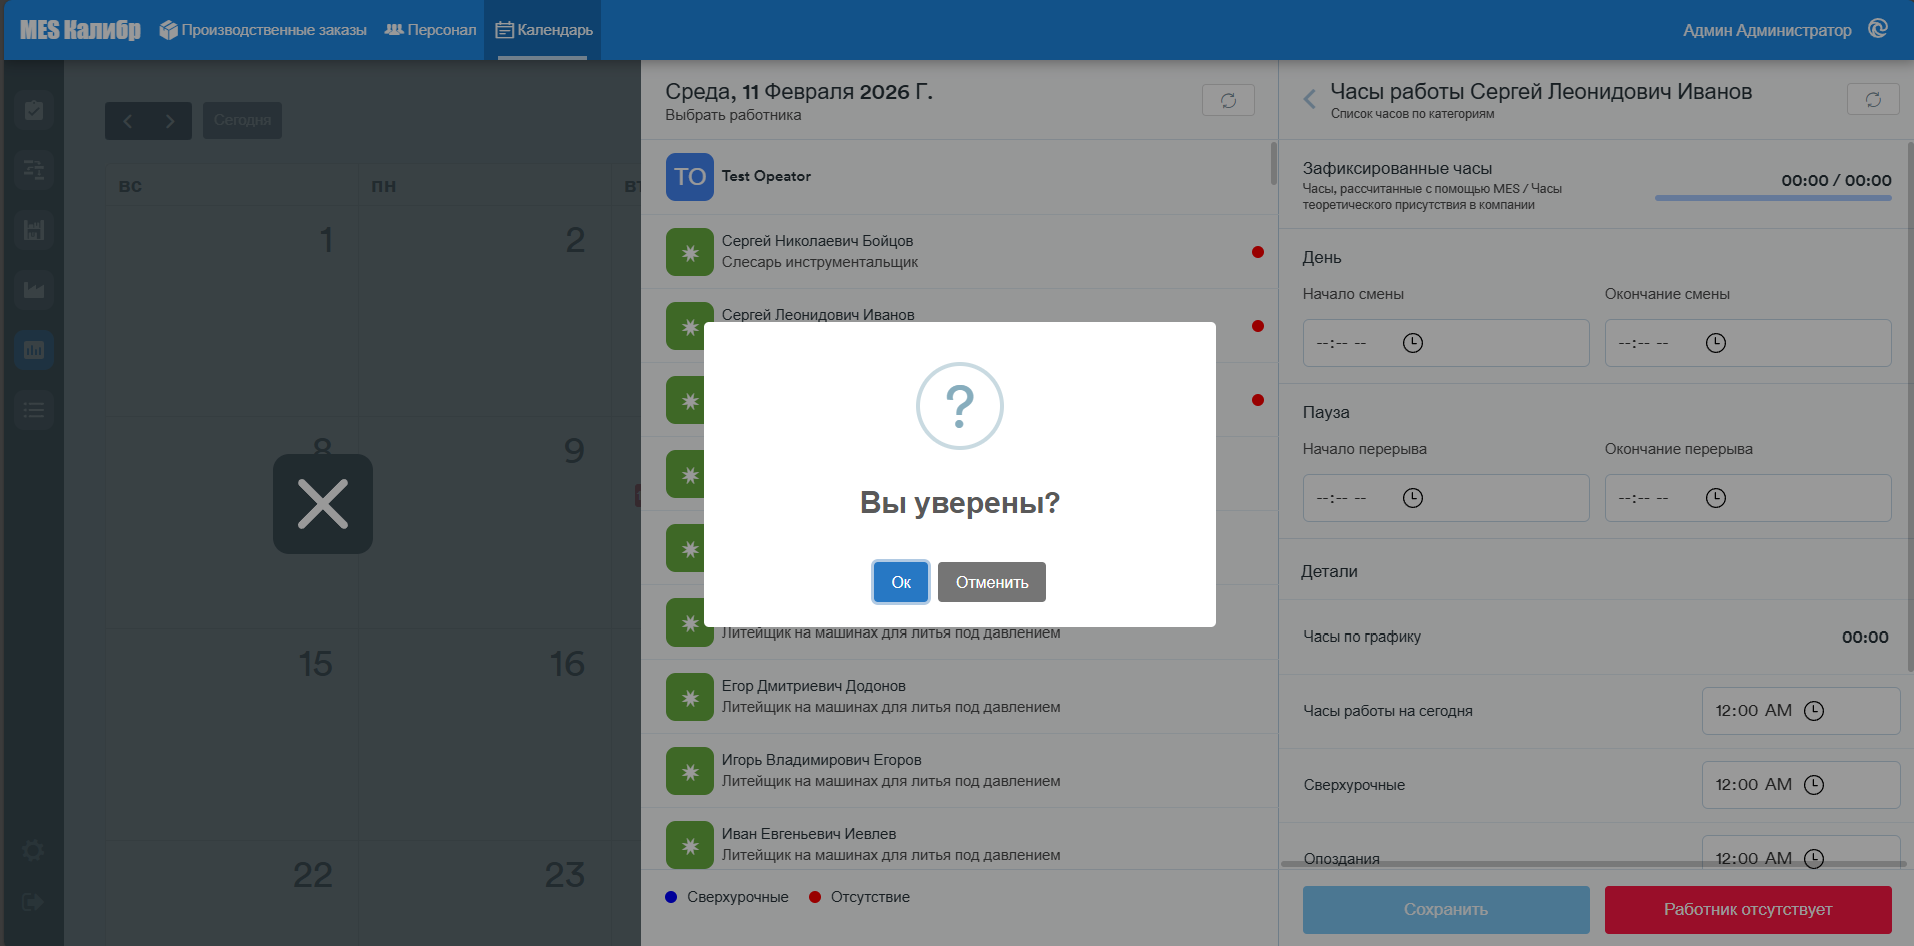
Task: Click the Сегодня button
Action: [x=242, y=120]
